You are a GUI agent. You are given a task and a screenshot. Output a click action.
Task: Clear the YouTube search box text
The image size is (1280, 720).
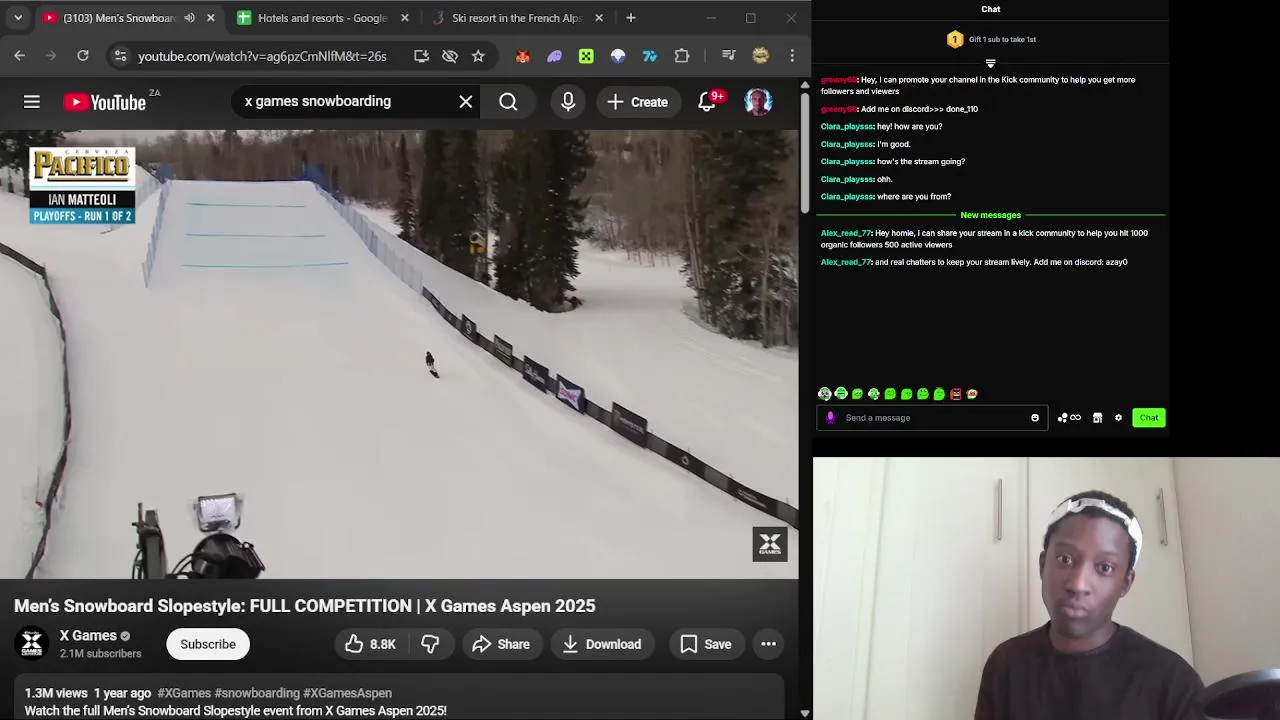[x=466, y=101]
